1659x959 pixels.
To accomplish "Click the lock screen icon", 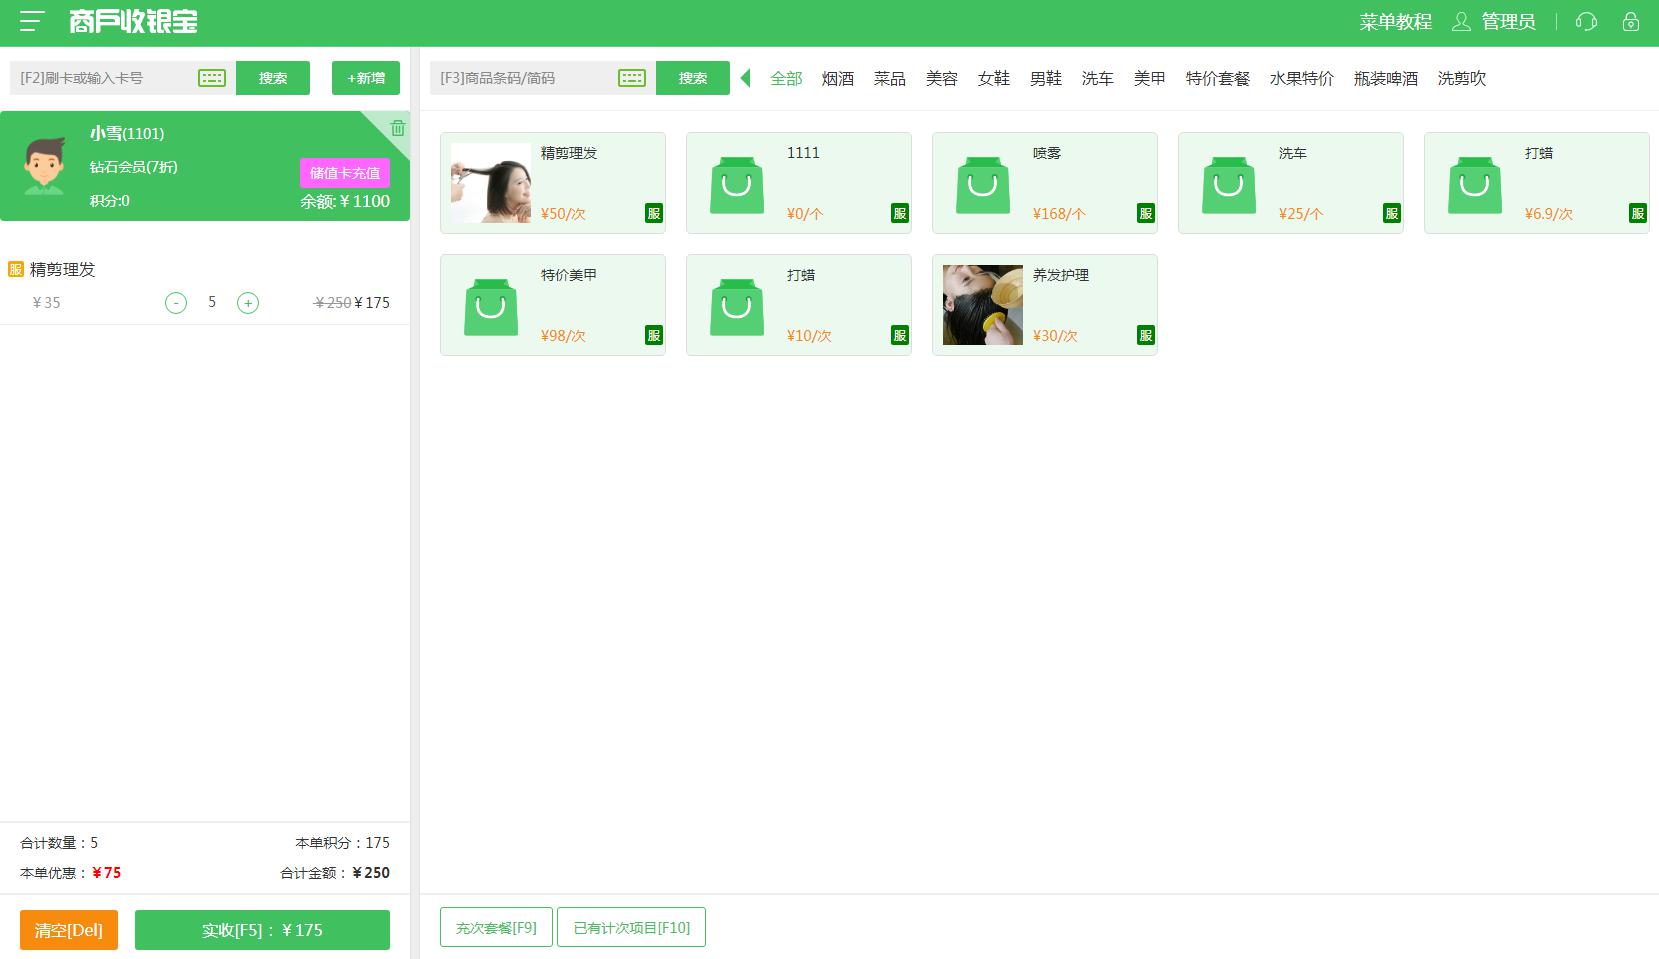I will [1631, 22].
